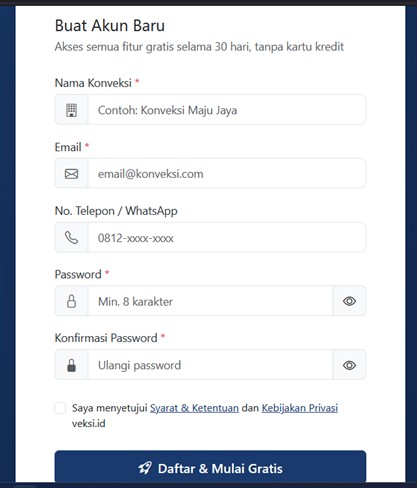Click the Konfirmasi Password label text
Viewport: 417px width, 488px height.
(106, 338)
